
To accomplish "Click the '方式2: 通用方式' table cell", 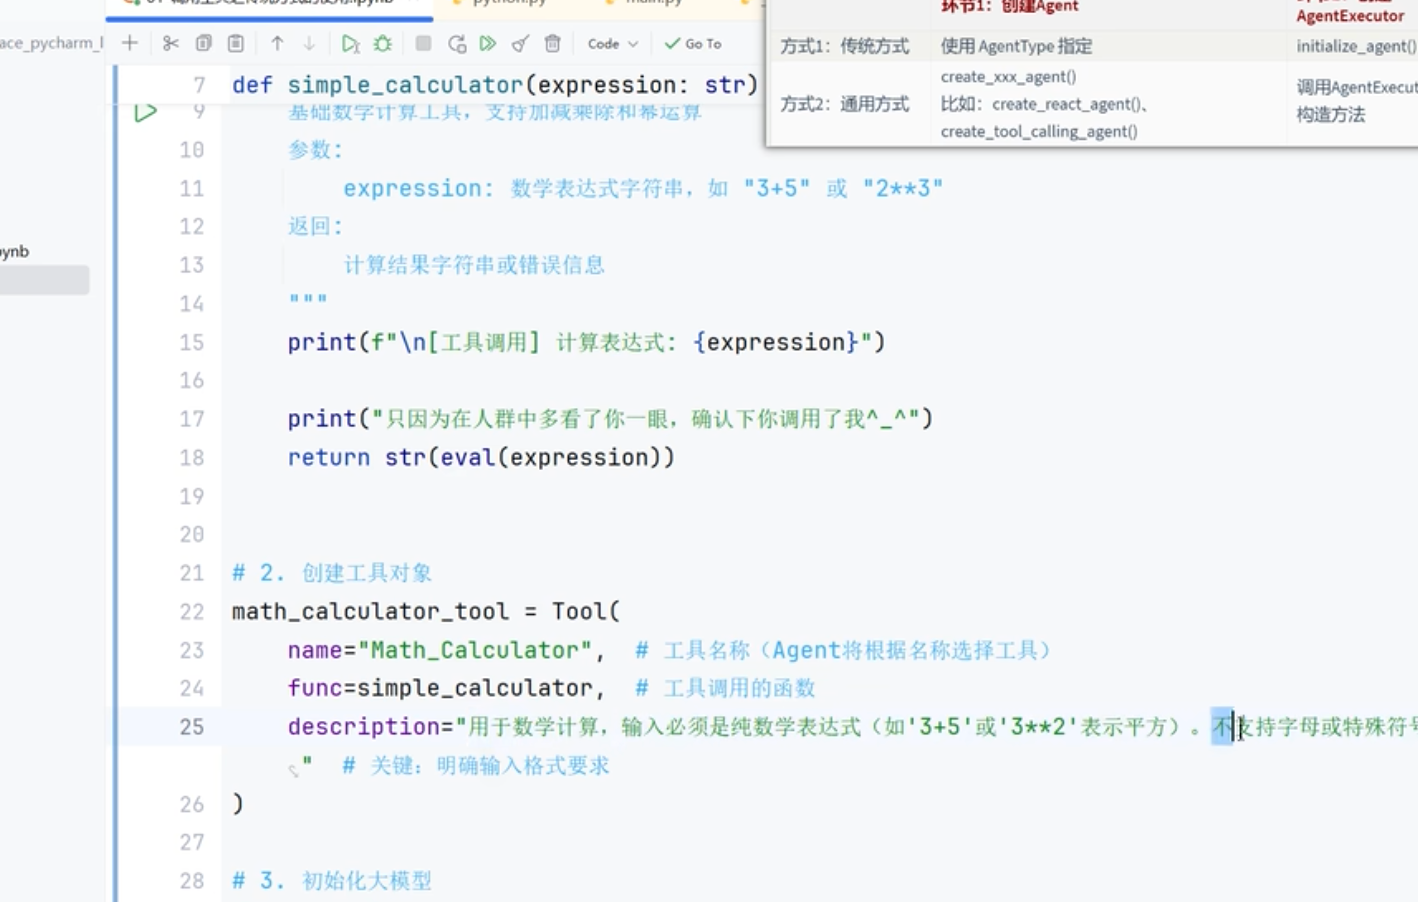I will click(x=845, y=104).
